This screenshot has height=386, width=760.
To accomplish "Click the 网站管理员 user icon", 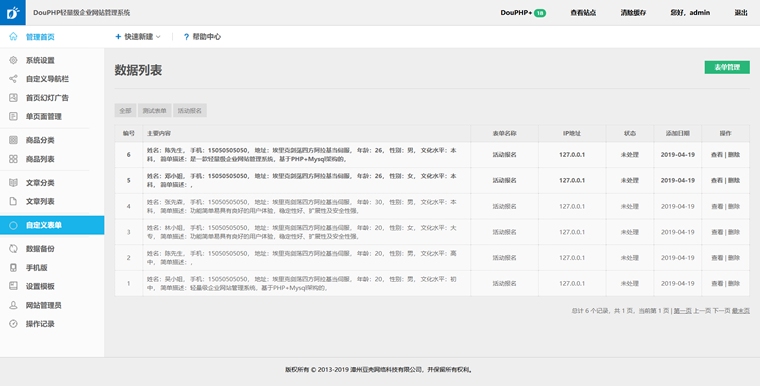I will pyautogui.click(x=13, y=306).
